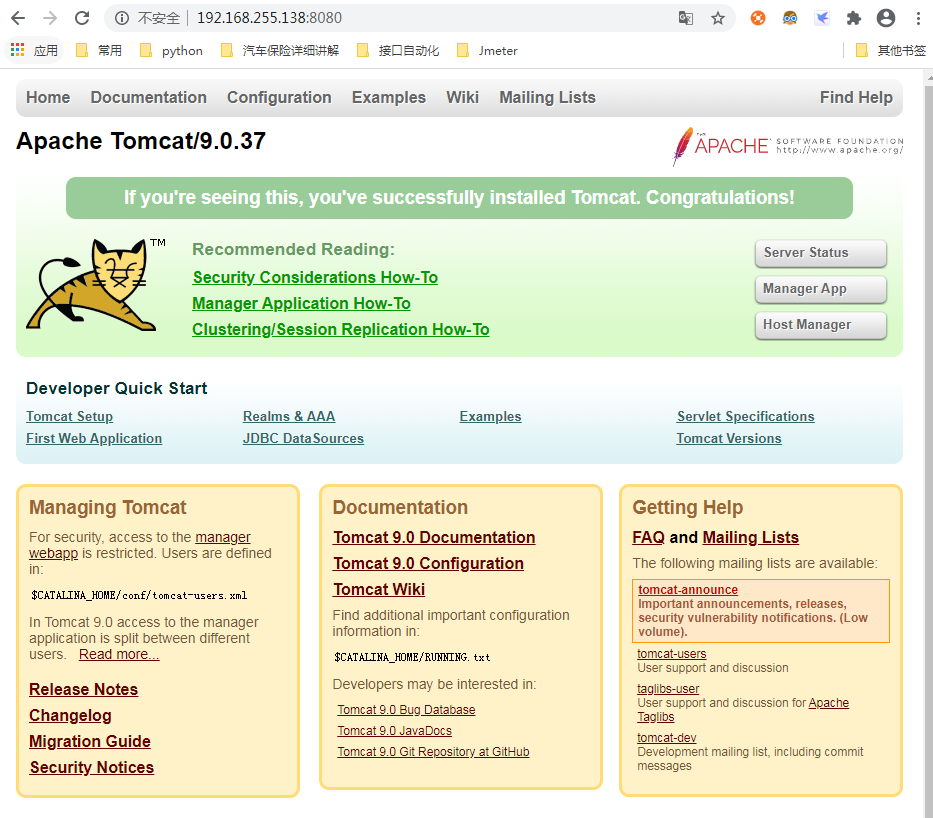Click the browser forward arrow
Image resolution: width=933 pixels, height=818 pixels.
pos(50,18)
